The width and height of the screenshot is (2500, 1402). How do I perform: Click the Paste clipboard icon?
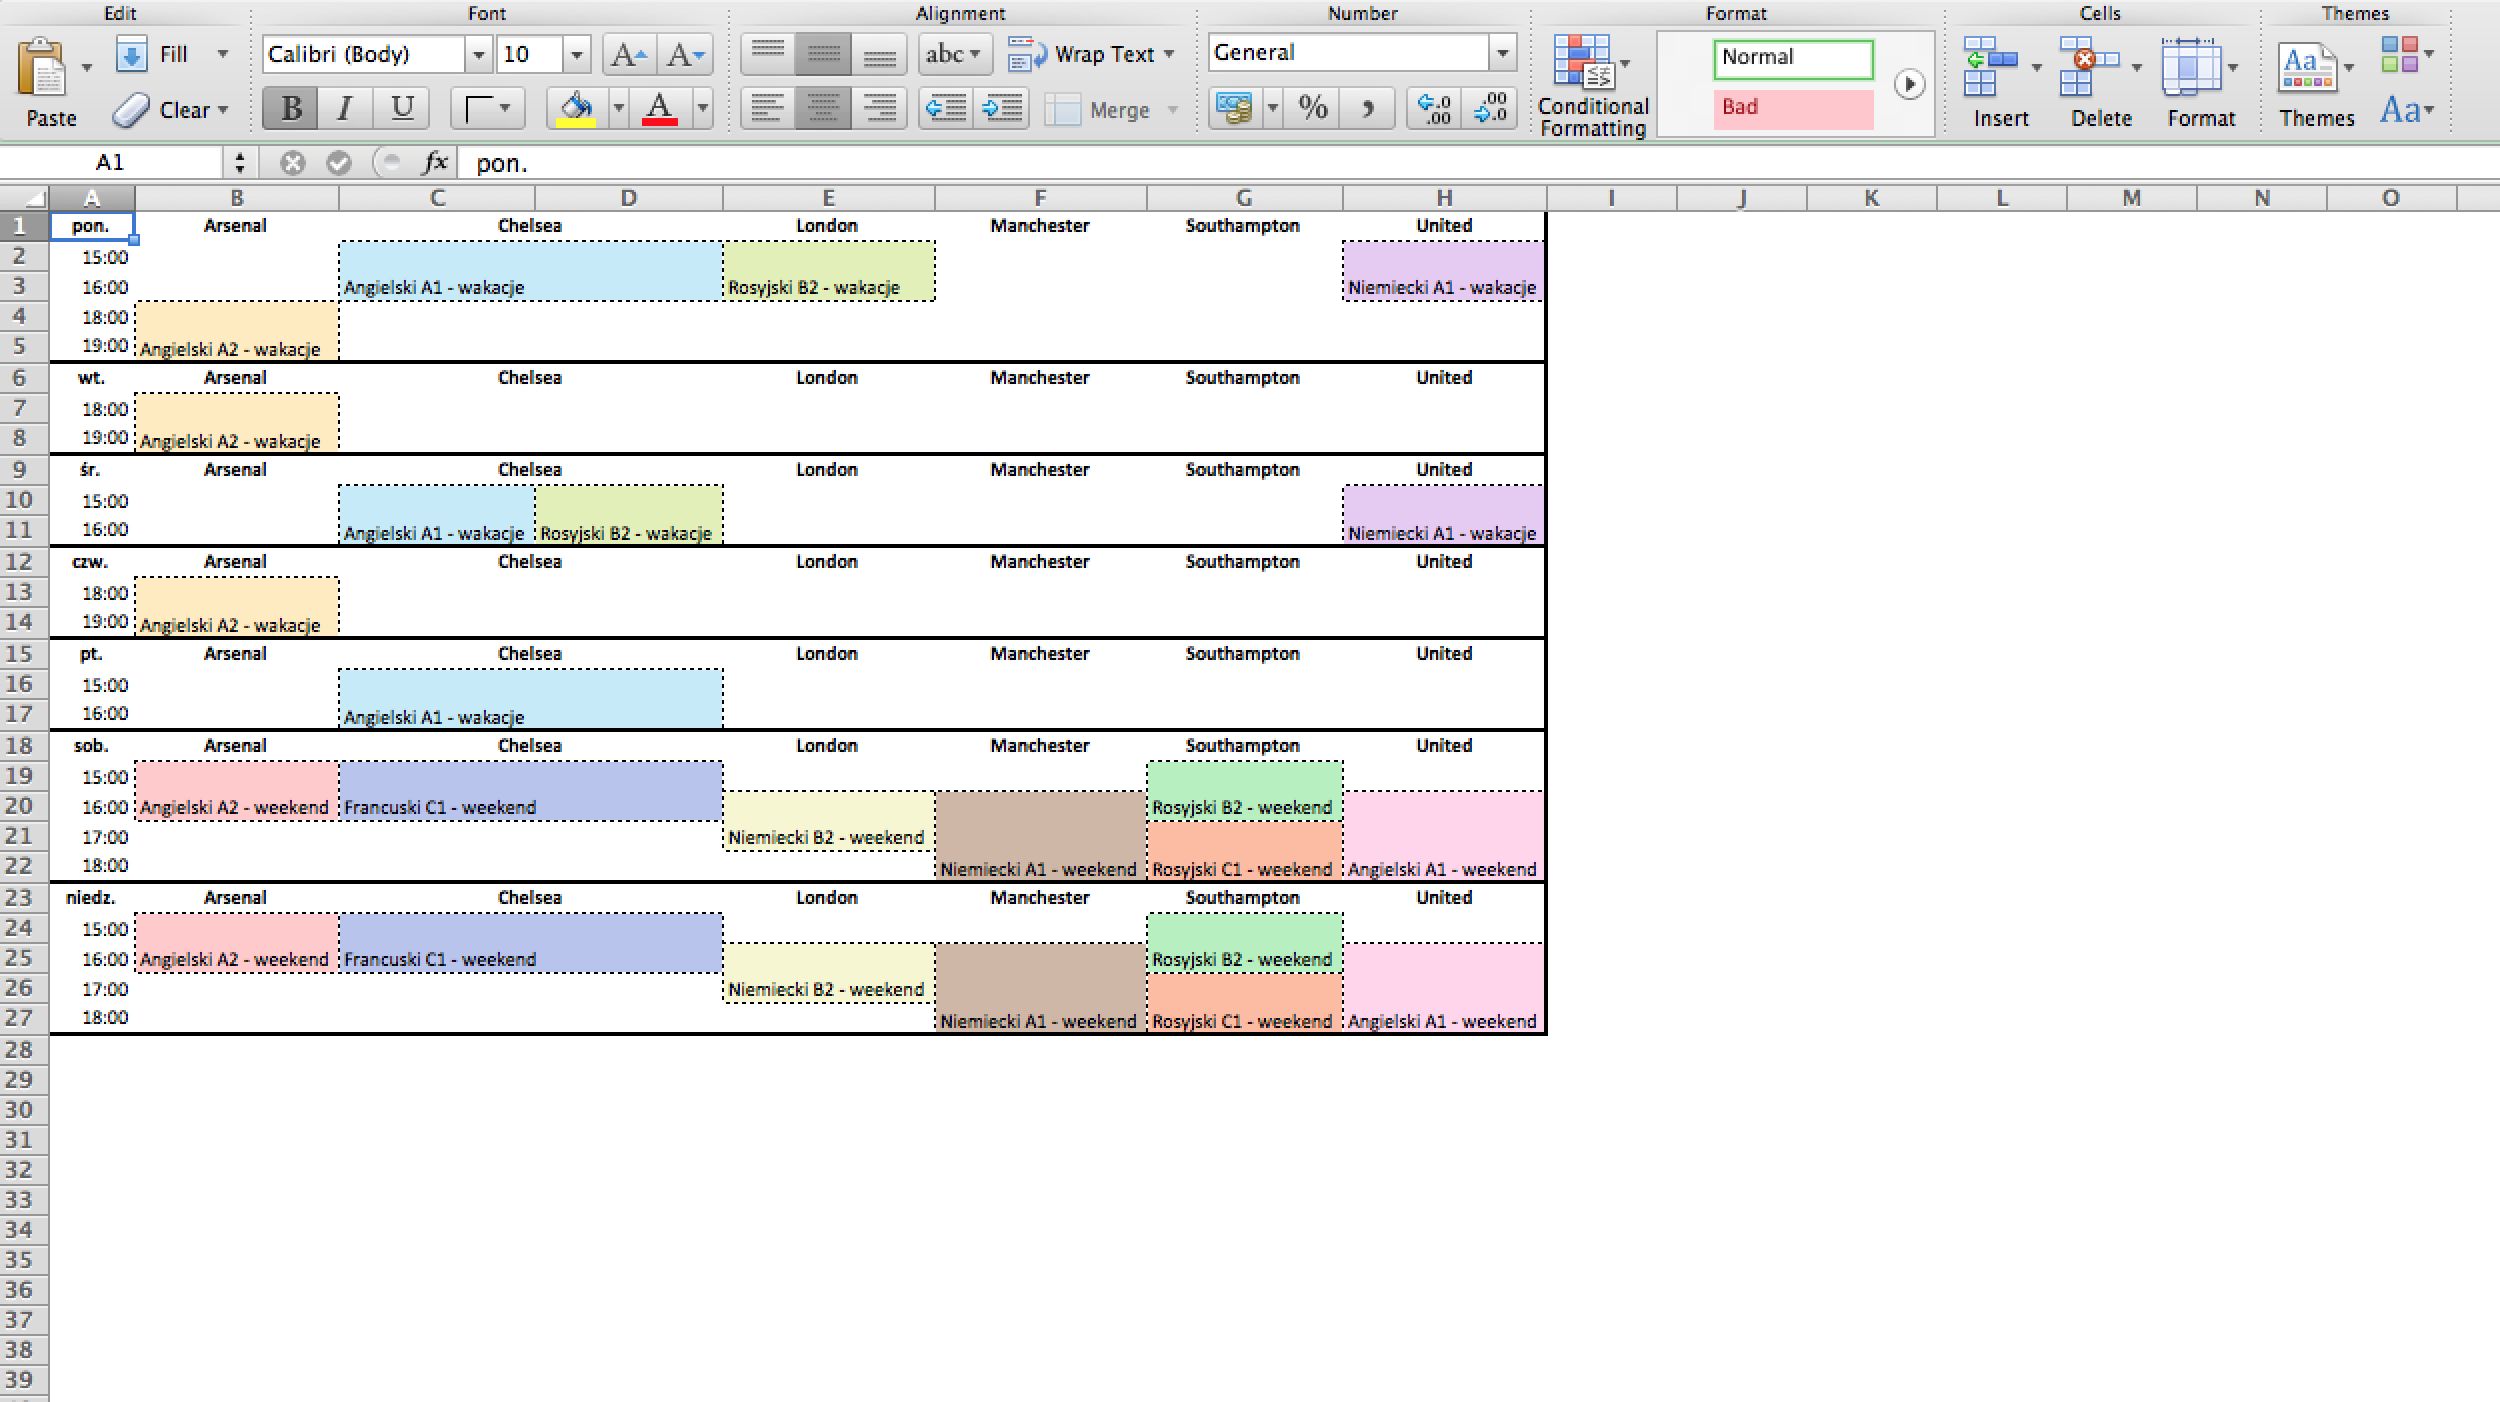click(x=42, y=68)
